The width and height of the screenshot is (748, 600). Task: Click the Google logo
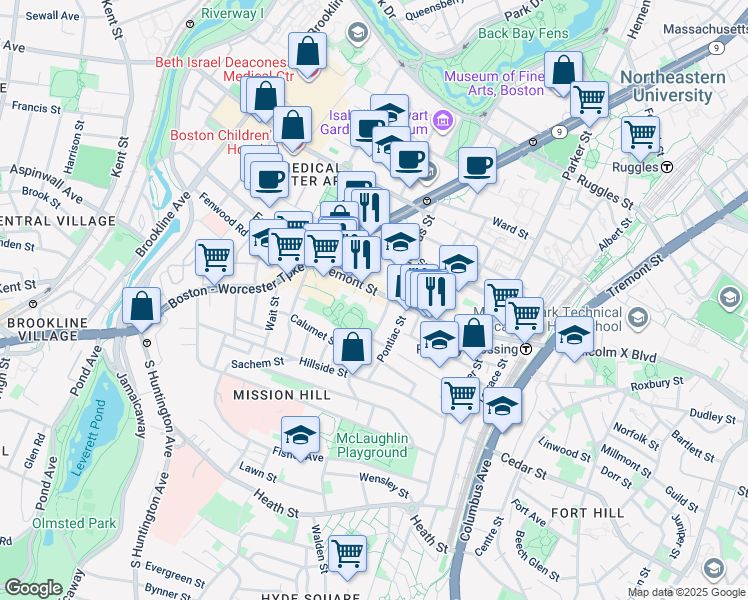point(33,589)
